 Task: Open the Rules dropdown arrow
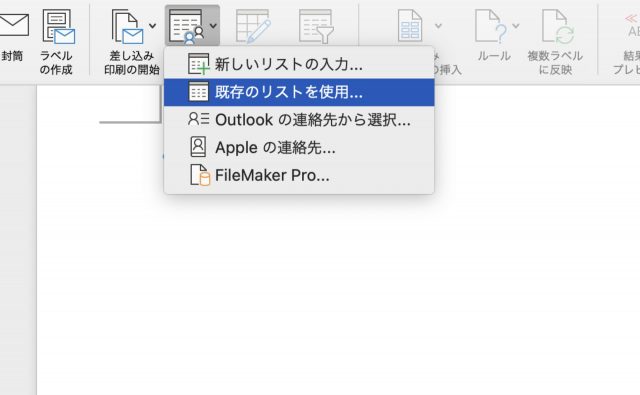coord(516,26)
